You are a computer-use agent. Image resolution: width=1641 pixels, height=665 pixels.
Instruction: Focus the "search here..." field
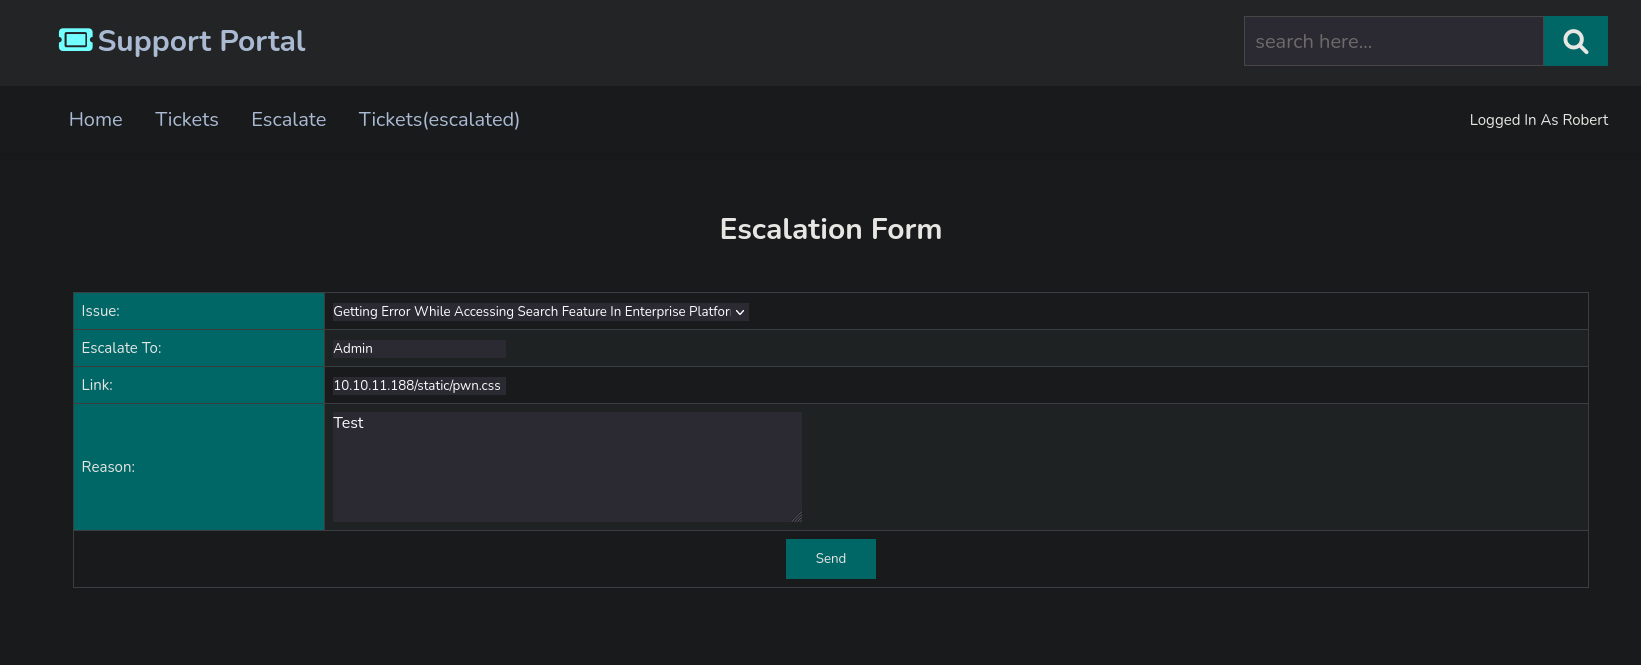[1393, 41]
